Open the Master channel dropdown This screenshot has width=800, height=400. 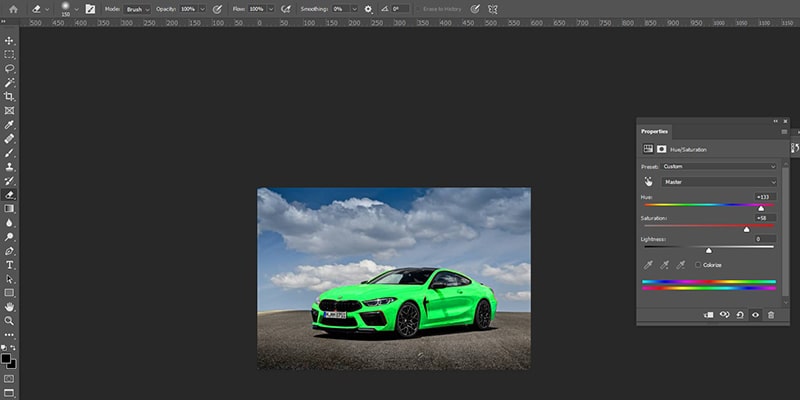pyautogui.click(x=719, y=182)
